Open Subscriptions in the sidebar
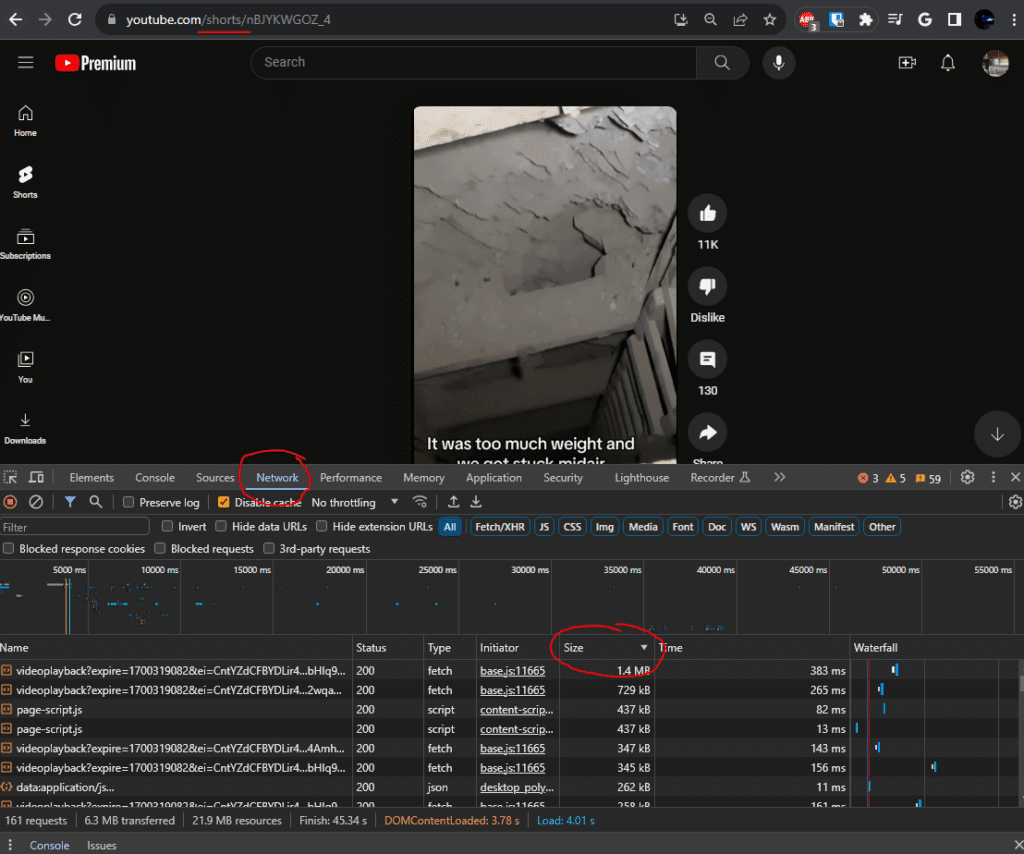Screen dimensions: 1024x854 (25, 244)
